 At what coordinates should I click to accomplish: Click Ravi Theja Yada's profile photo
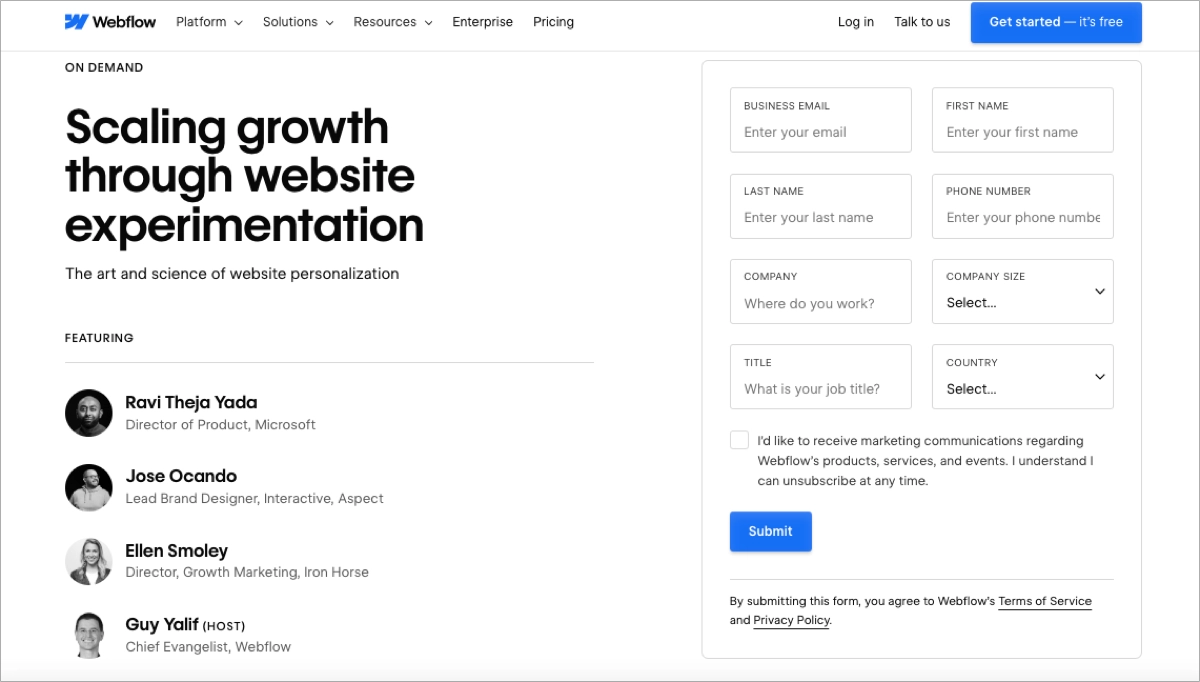coord(89,412)
